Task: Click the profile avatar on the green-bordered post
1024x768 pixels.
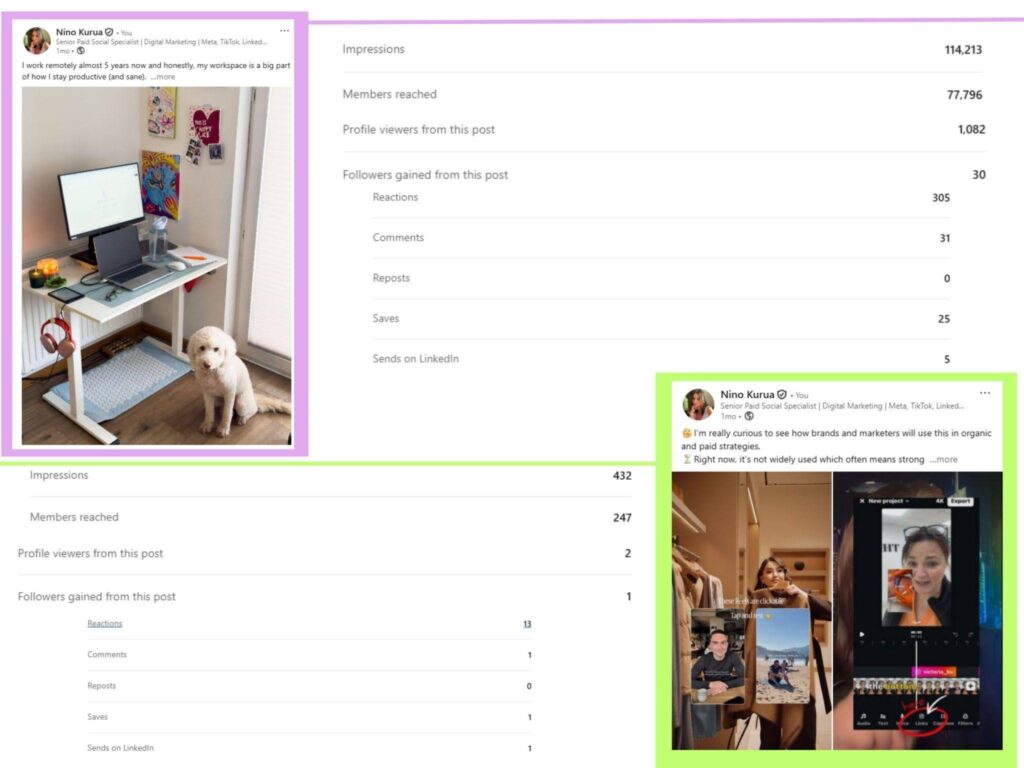Action: [x=698, y=404]
